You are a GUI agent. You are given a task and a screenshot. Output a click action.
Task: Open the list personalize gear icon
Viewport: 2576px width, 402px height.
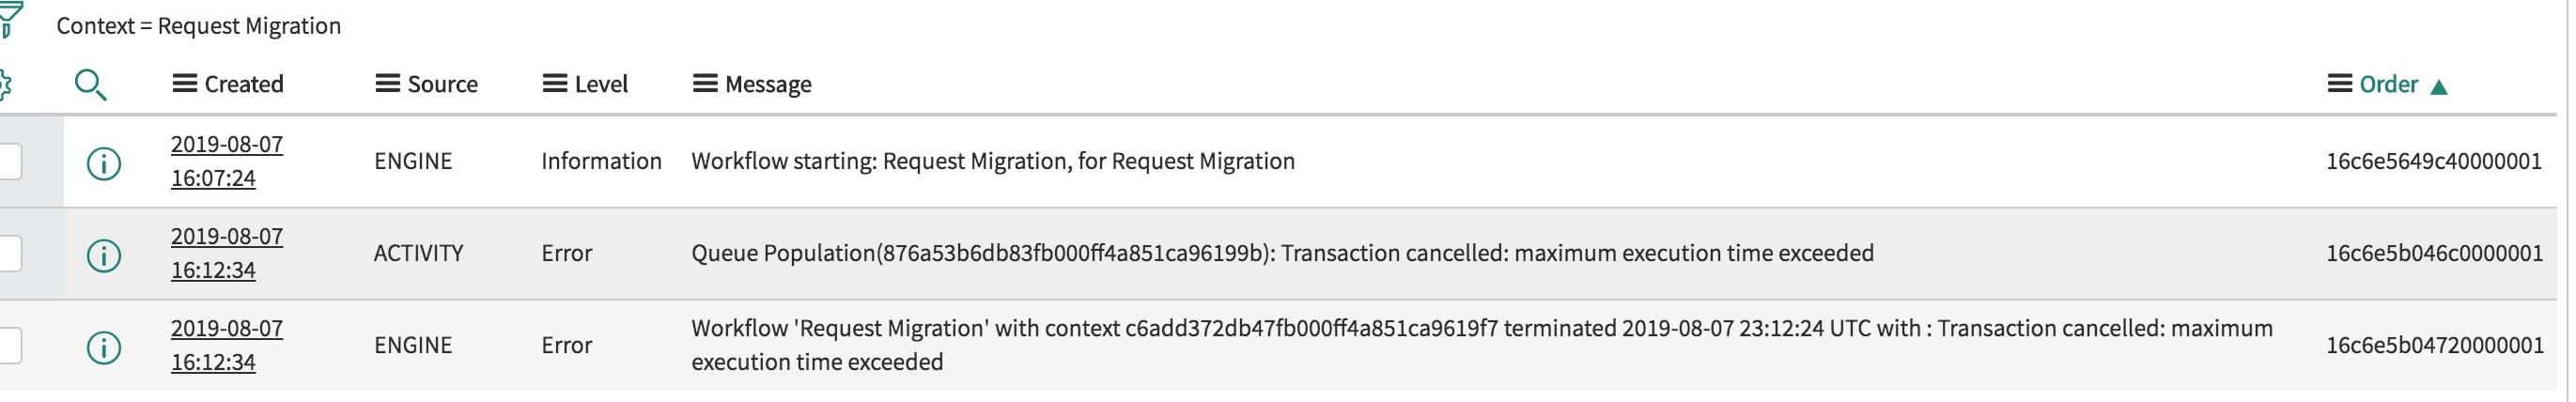pos(4,85)
